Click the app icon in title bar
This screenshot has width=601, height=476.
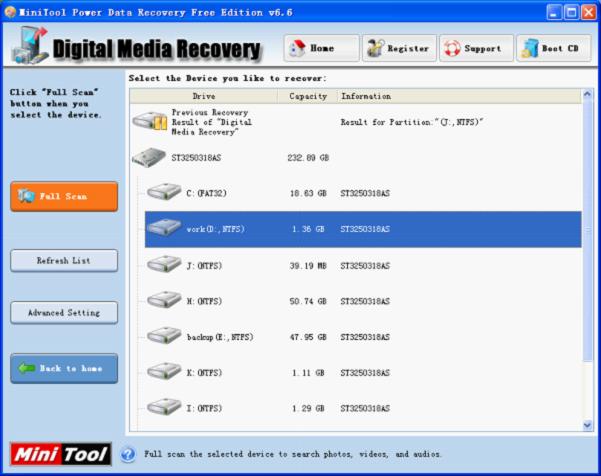tap(10, 12)
